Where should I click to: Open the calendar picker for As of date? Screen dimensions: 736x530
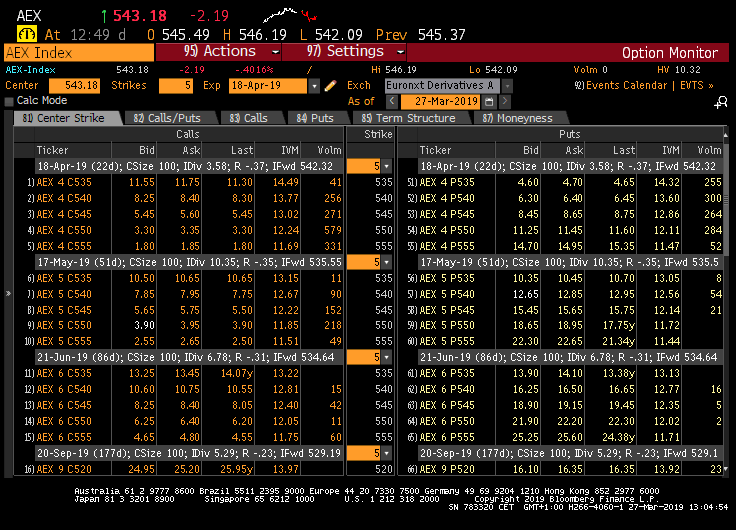[489, 101]
